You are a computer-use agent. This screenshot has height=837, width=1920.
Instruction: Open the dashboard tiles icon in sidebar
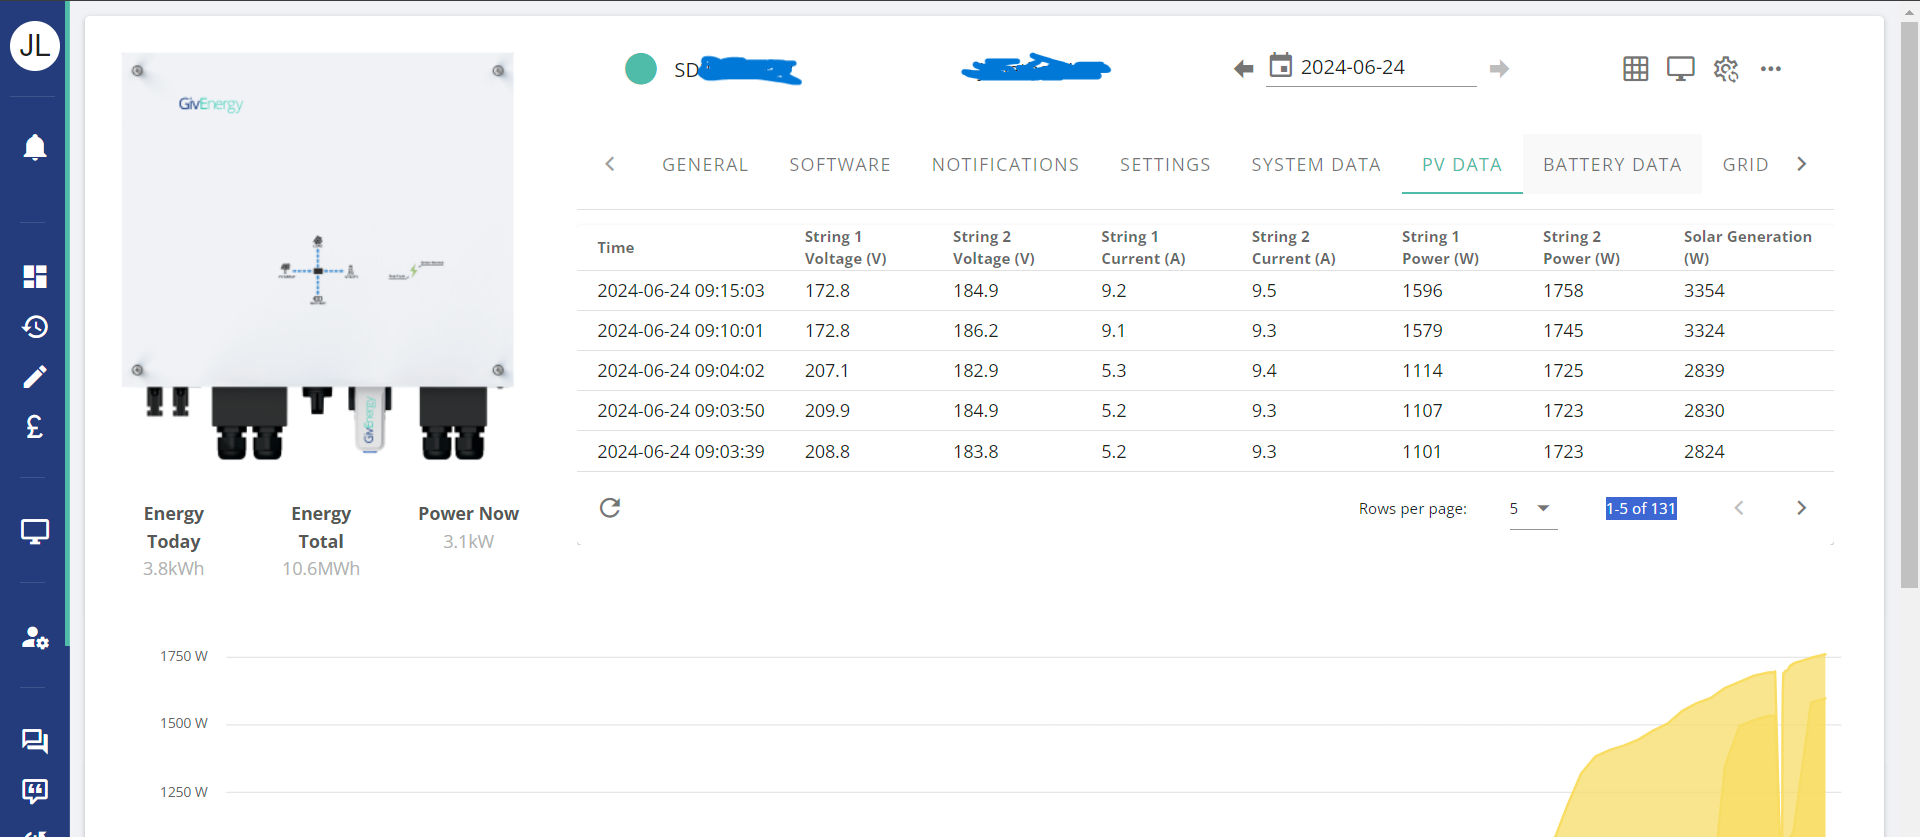[x=35, y=277]
